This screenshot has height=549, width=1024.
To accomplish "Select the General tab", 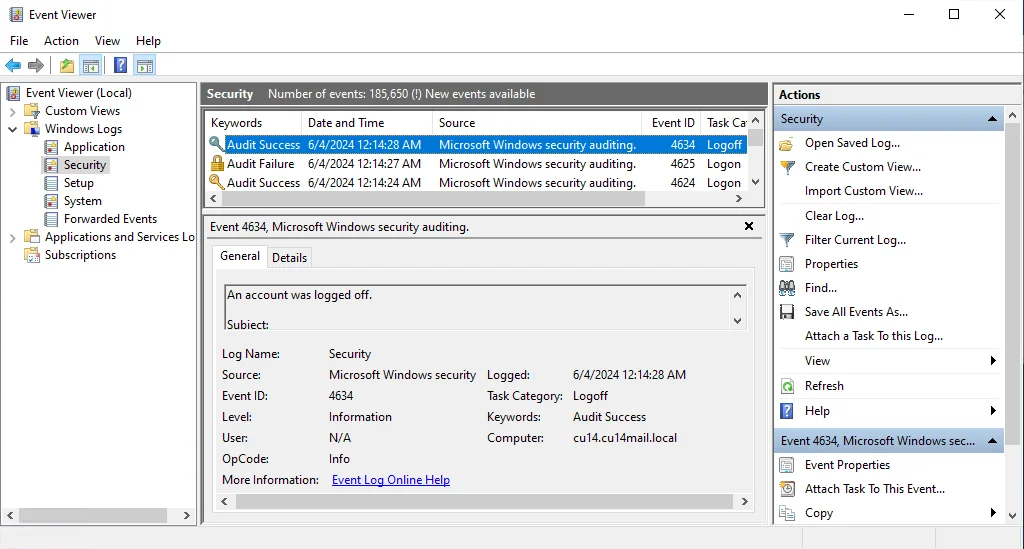I will click(240, 256).
